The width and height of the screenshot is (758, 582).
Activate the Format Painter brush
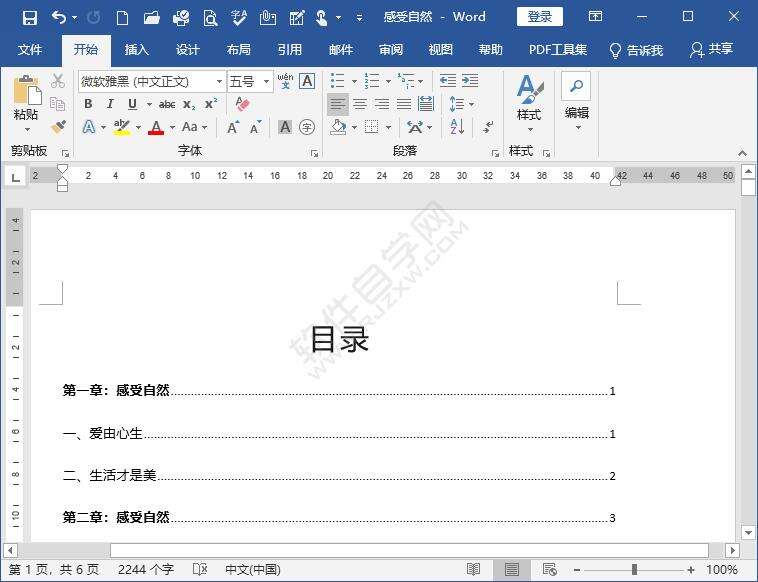click(x=58, y=127)
